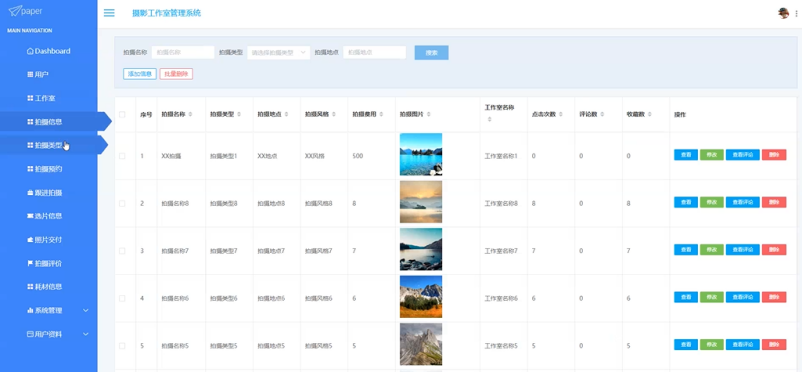The width and height of the screenshot is (803, 372).
Task: Open the sunset thumbnail in row 2
Action: click(x=421, y=202)
